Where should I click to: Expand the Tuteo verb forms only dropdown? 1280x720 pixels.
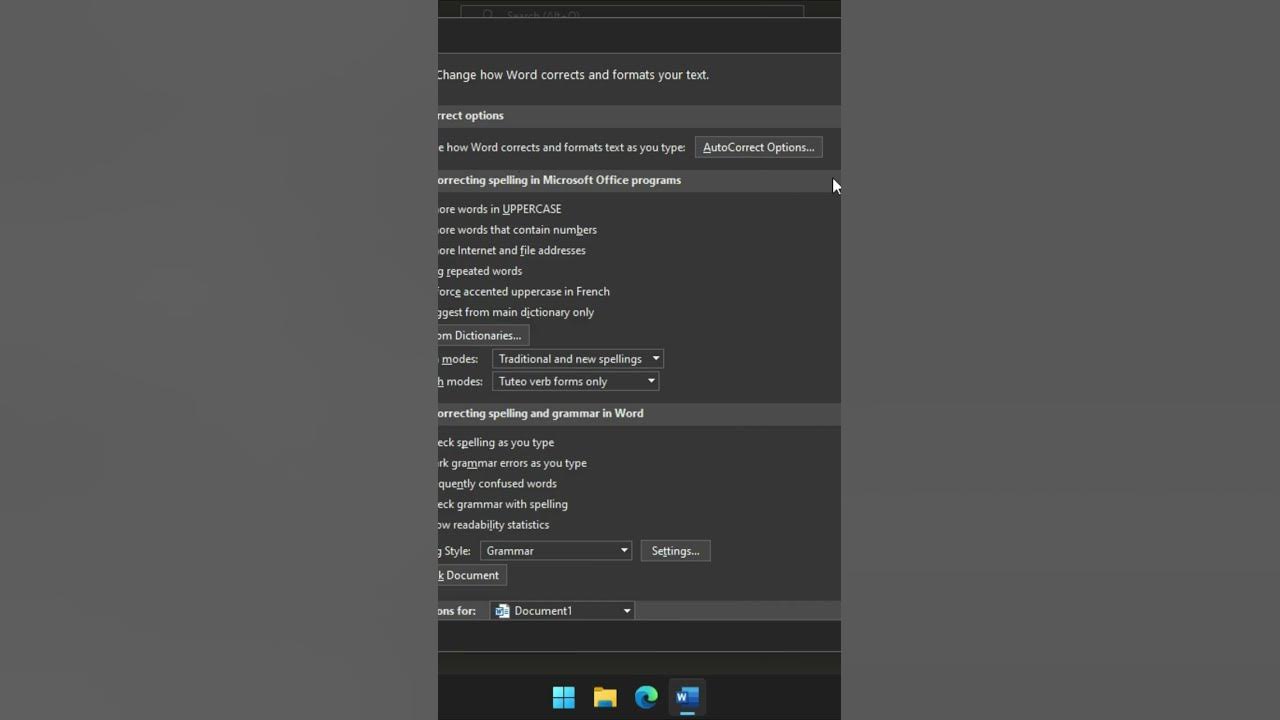[x=575, y=381]
